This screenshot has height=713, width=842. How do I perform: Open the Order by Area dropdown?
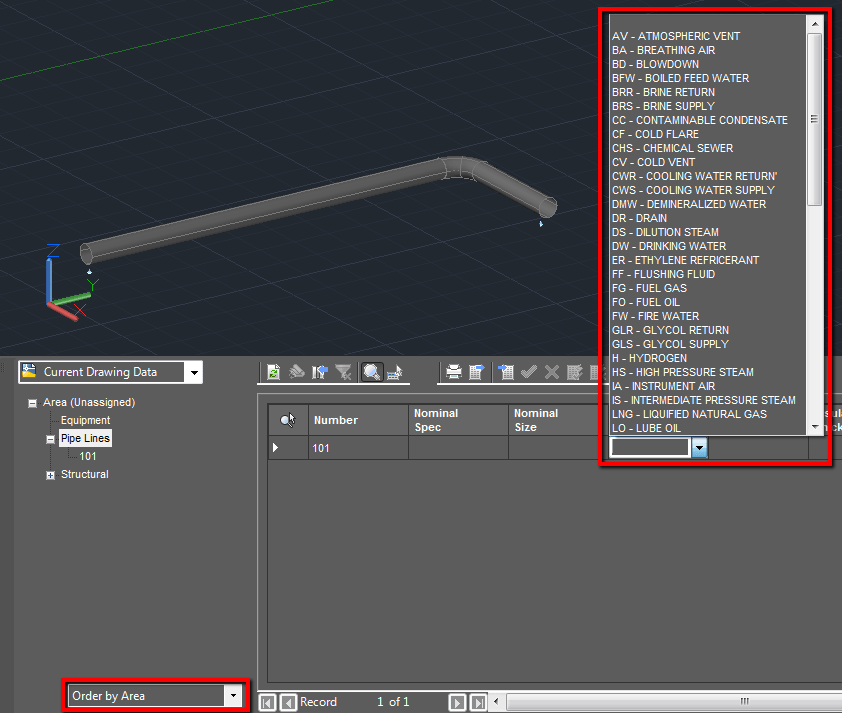click(x=233, y=696)
